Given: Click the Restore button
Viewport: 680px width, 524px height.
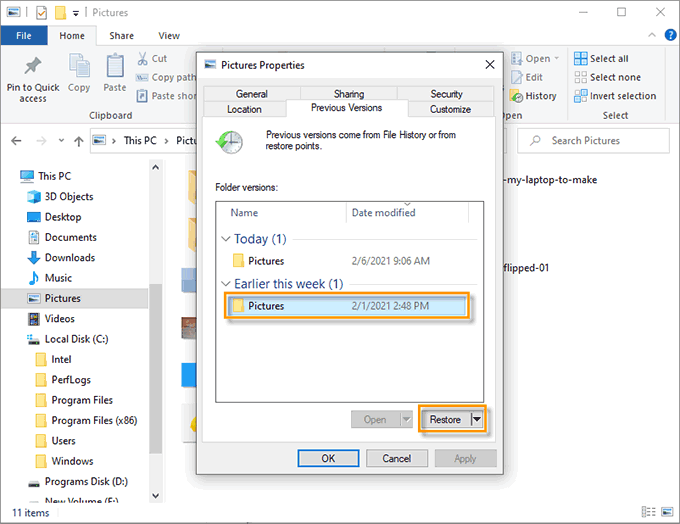Looking at the screenshot, I should (x=445, y=419).
